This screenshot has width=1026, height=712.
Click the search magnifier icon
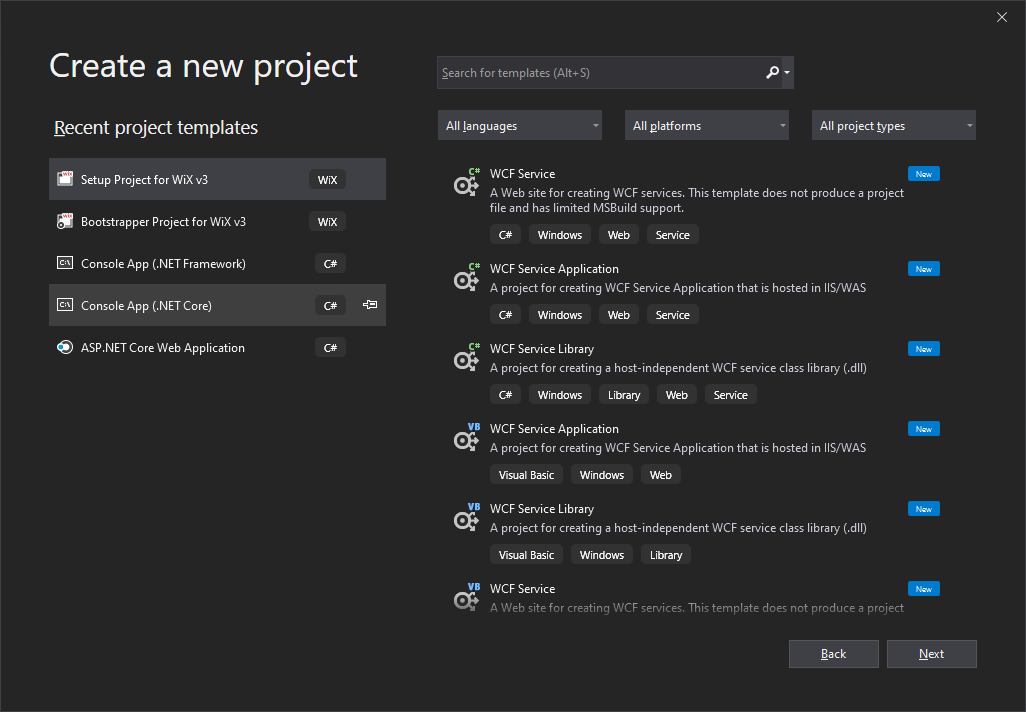point(772,72)
